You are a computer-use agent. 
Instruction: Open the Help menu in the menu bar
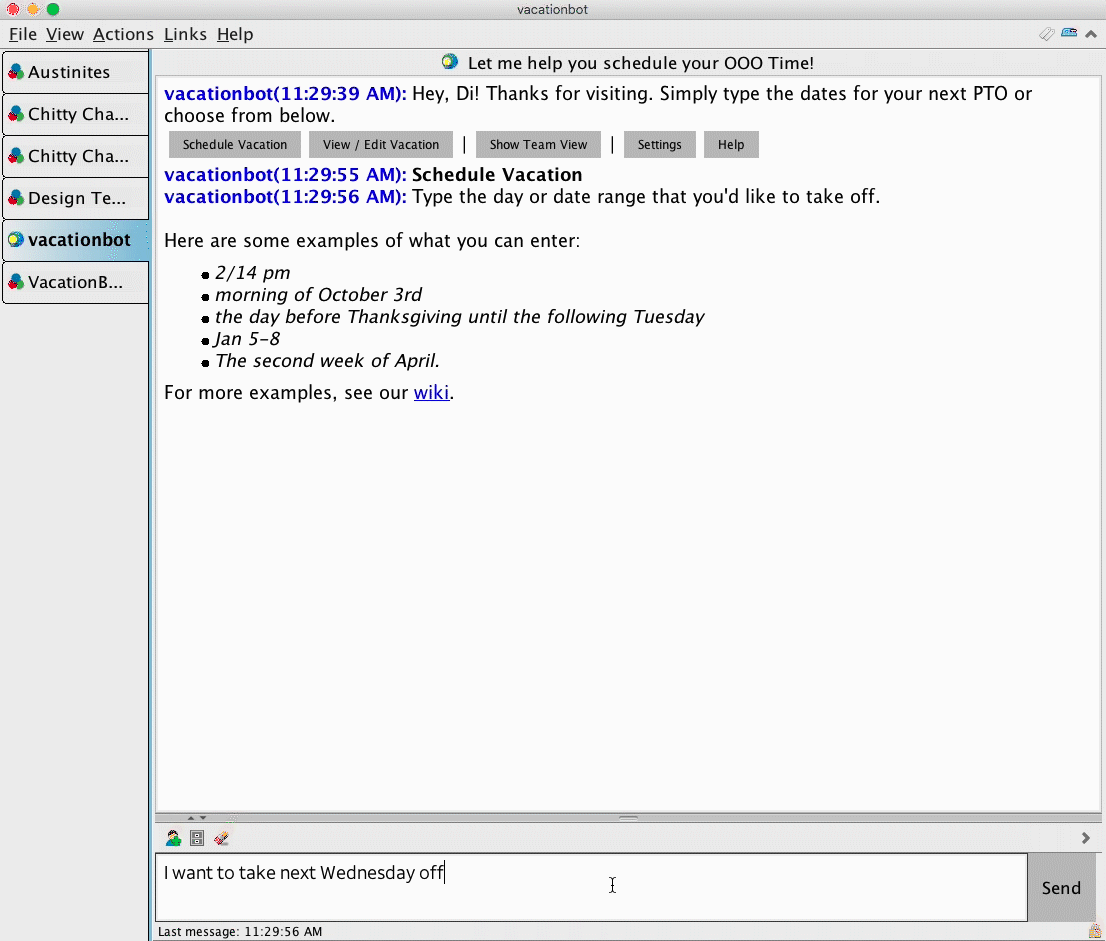coord(235,34)
